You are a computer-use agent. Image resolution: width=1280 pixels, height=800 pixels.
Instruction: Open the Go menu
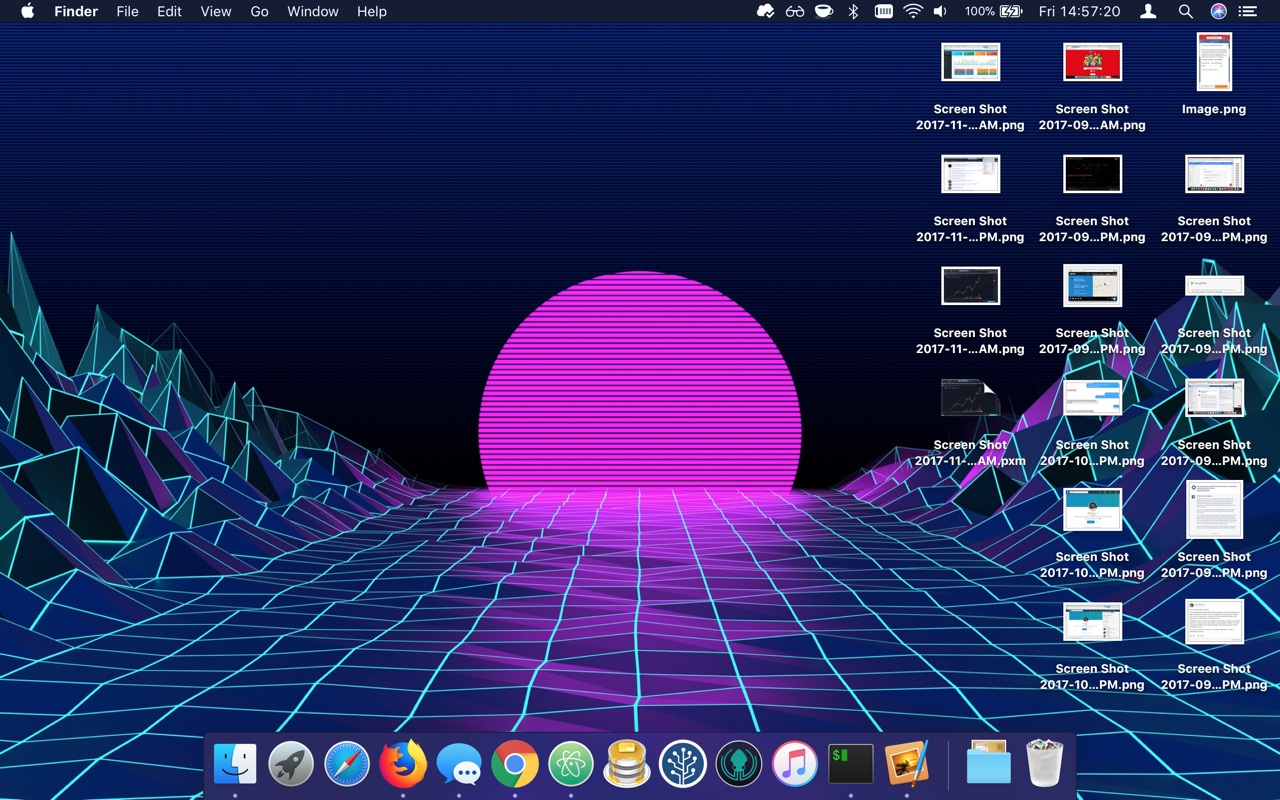click(259, 12)
